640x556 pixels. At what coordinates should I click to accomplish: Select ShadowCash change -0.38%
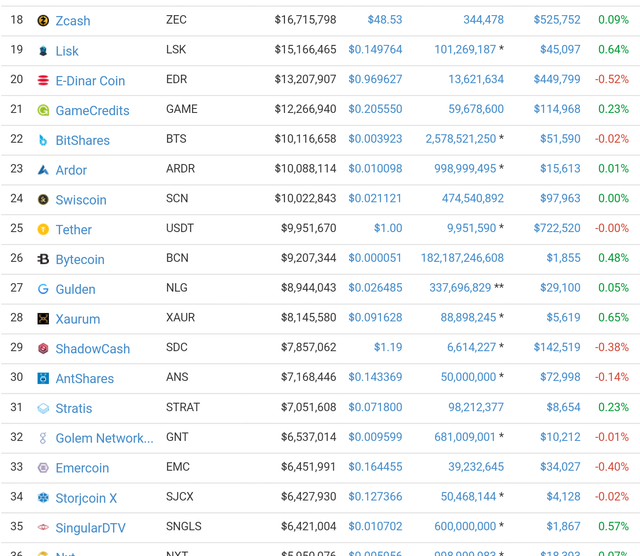click(611, 347)
